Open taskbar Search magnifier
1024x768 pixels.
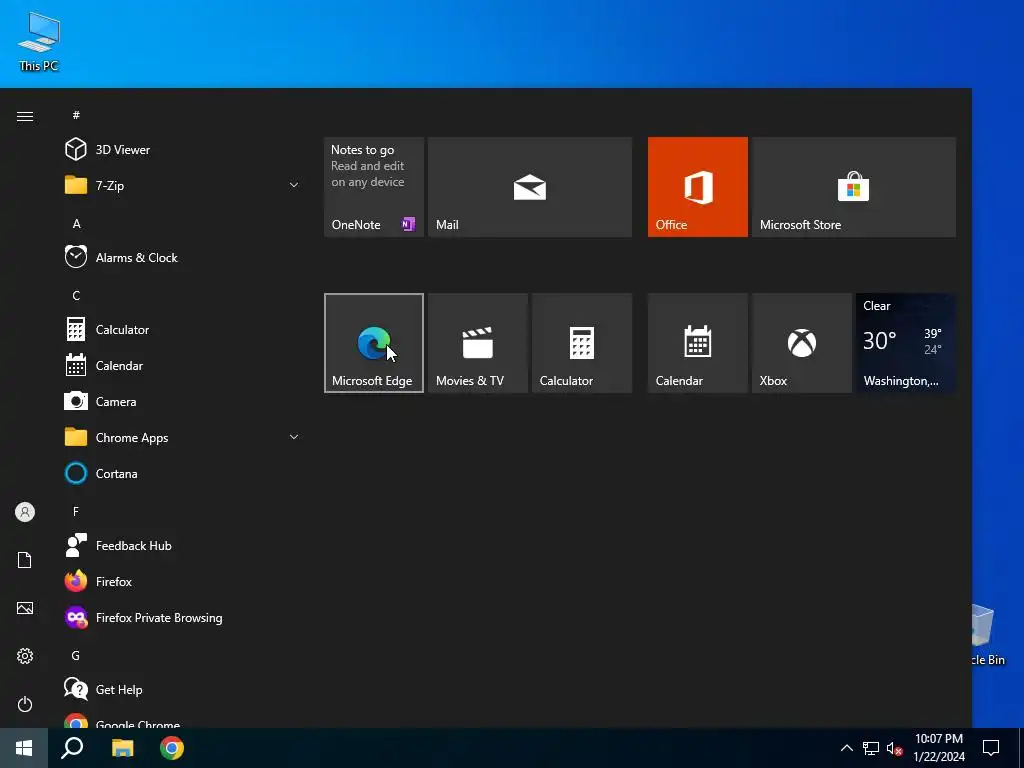click(72, 748)
